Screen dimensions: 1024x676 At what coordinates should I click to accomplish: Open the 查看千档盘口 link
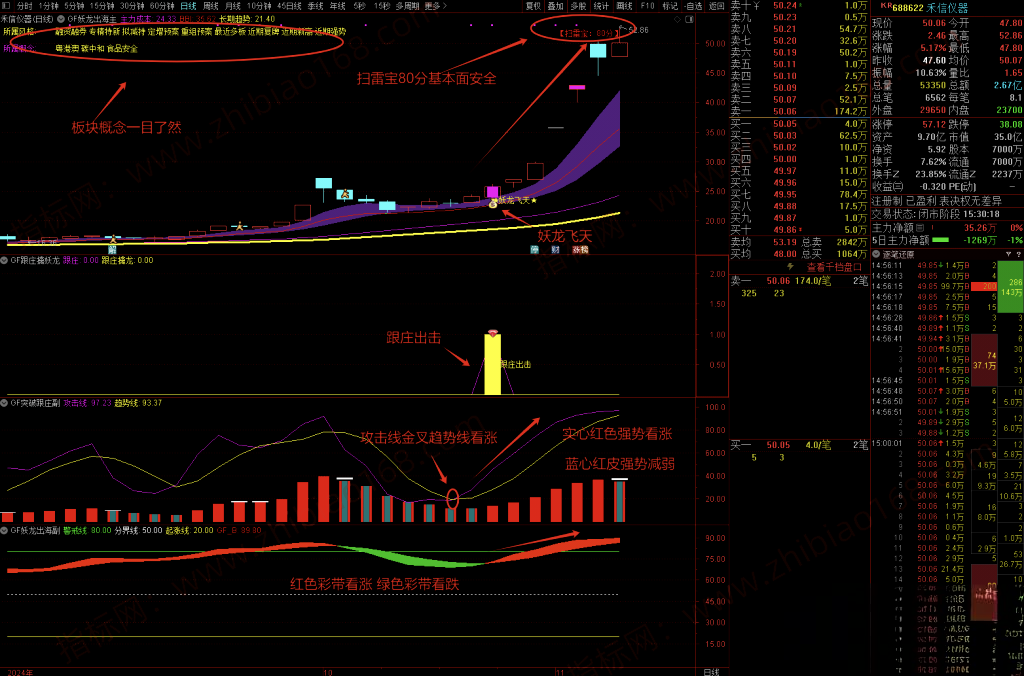[832, 267]
